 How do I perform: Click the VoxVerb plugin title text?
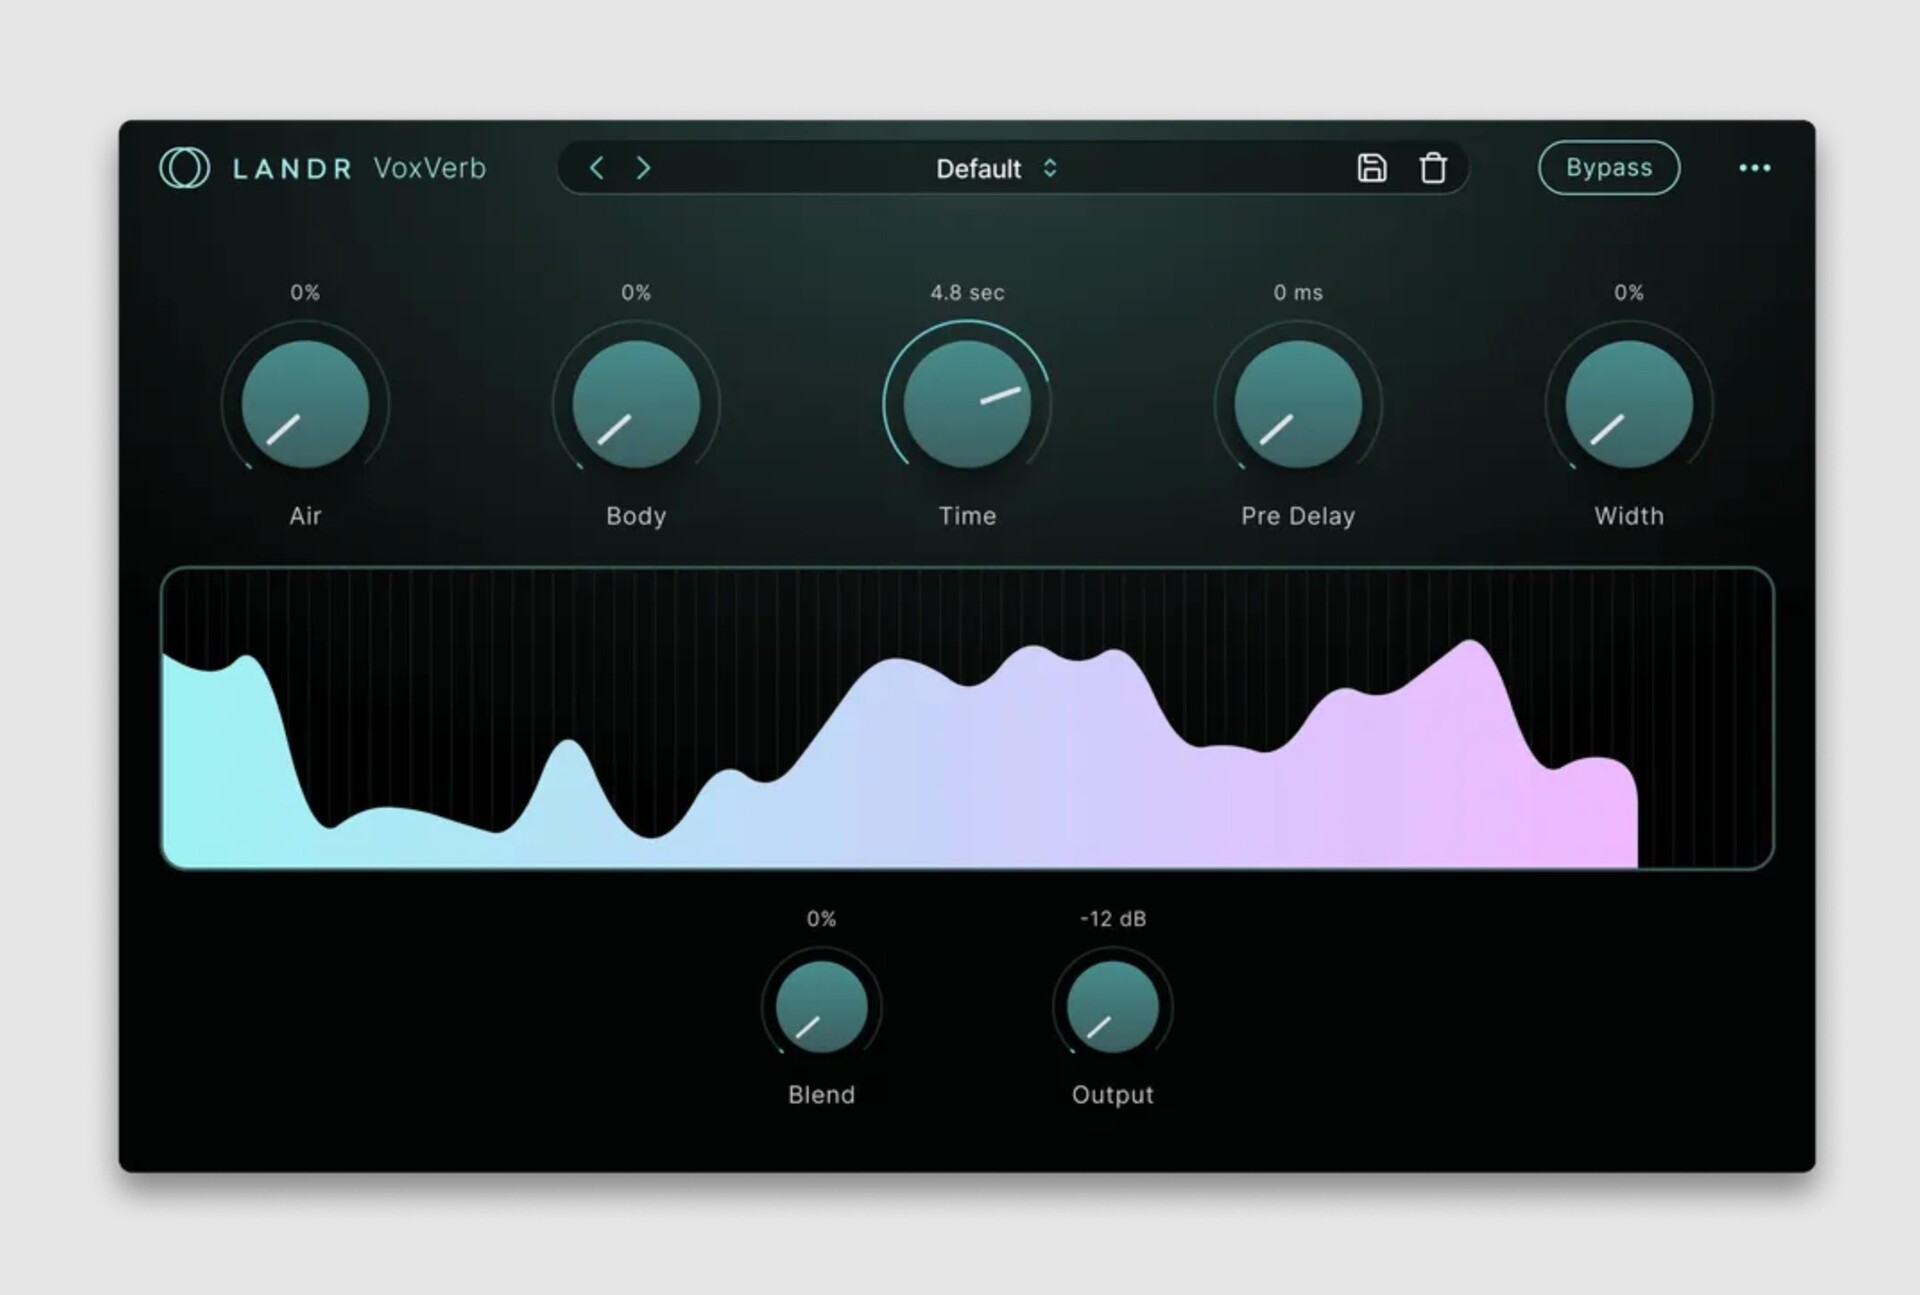pyautogui.click(x=429, y=168)
